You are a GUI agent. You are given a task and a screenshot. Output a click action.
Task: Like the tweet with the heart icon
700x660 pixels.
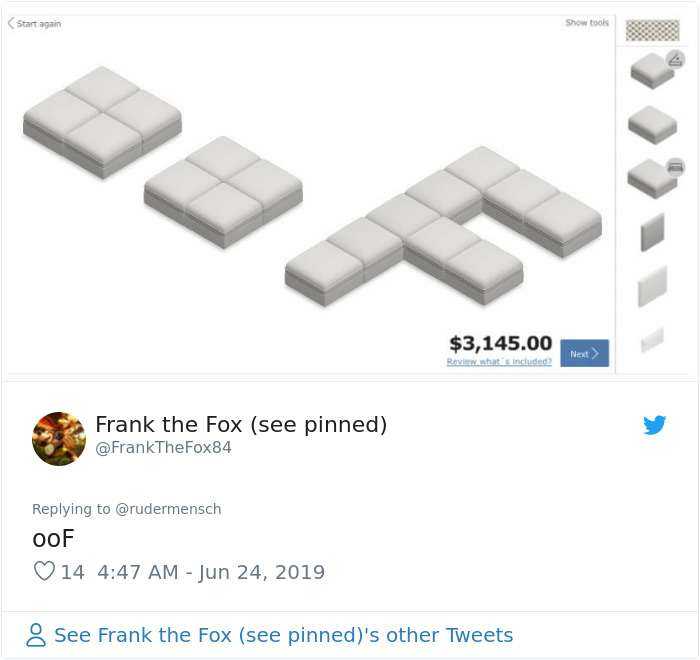coord(44,572)
